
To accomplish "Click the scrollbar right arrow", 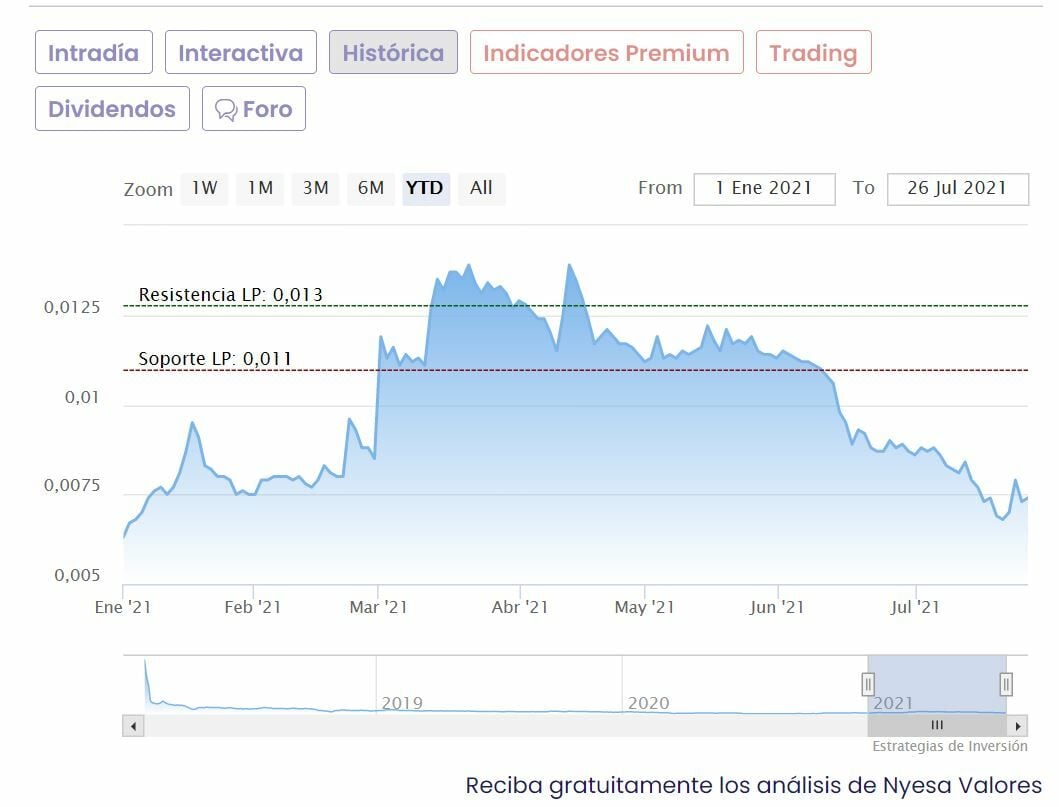I will click(1018, 726).
